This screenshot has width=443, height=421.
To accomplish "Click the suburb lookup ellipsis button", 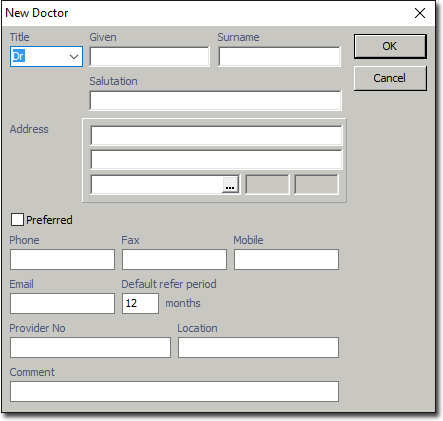I will pos(230,185).
